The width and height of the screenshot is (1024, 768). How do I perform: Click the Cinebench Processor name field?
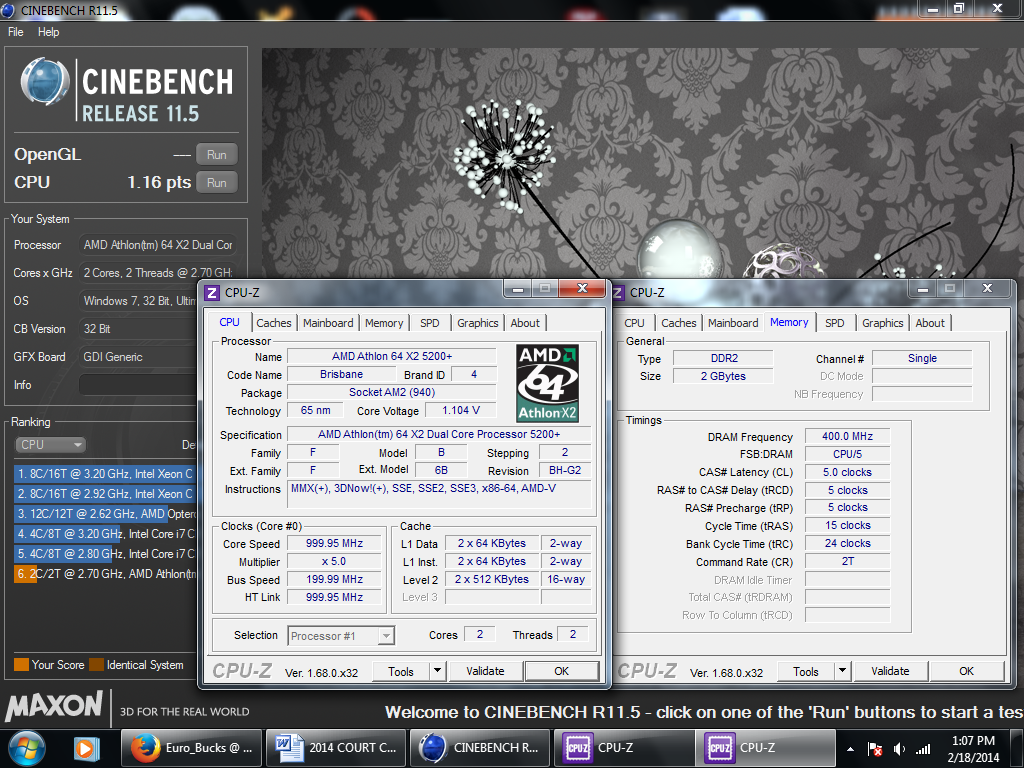(157, 245)
